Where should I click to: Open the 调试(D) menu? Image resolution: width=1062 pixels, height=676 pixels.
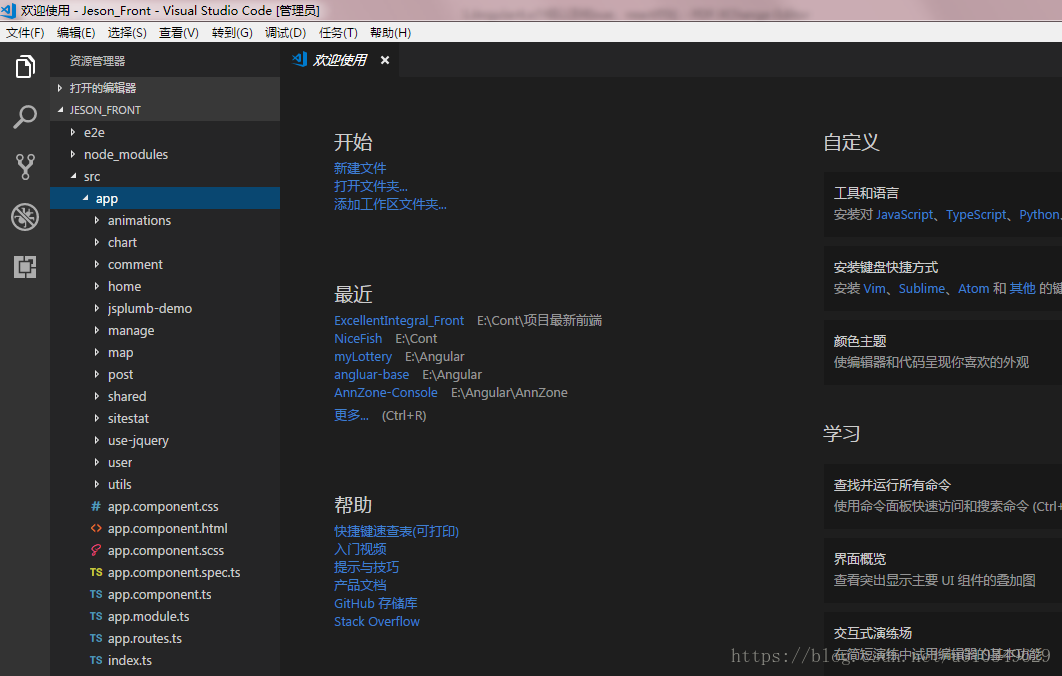[x=285, y=33]
